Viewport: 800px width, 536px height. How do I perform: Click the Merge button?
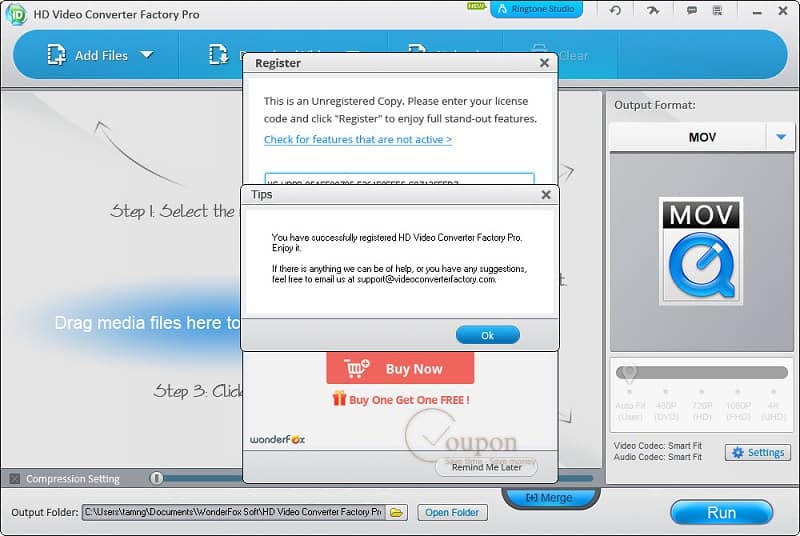click(550, 497)
